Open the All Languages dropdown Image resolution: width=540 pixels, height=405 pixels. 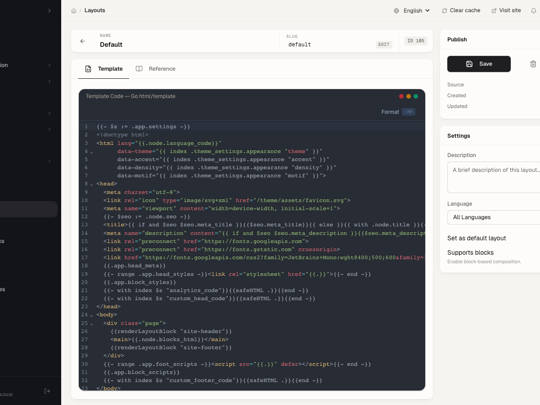494,217
